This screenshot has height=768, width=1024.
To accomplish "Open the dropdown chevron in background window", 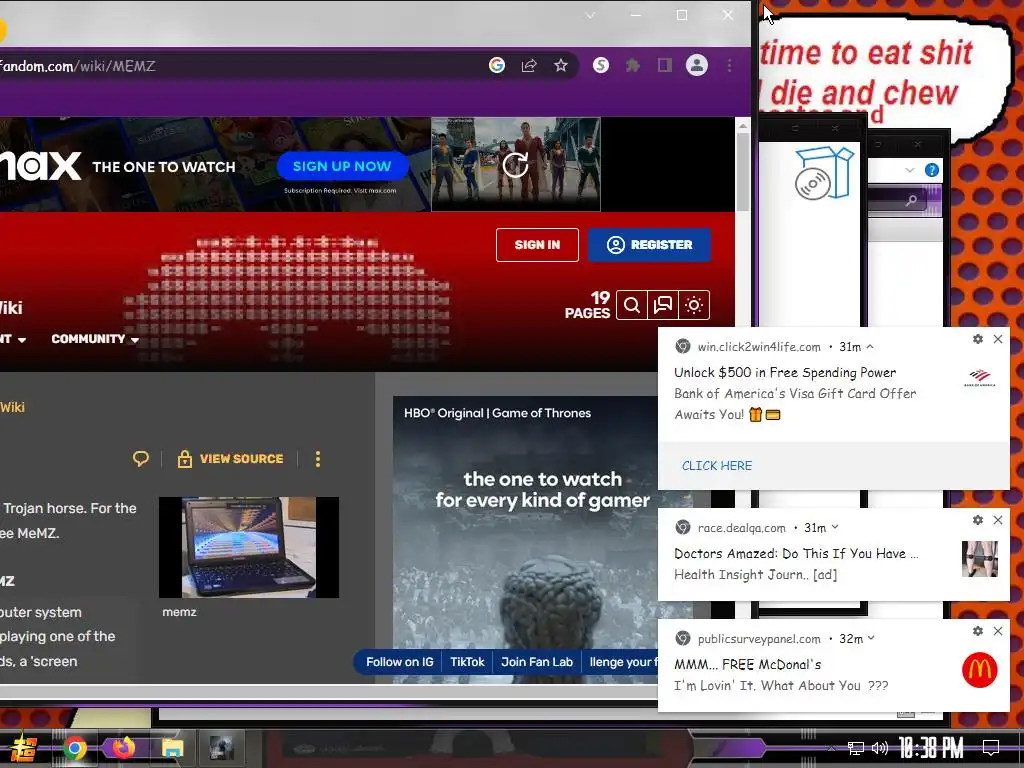I will tap(910, 170).
